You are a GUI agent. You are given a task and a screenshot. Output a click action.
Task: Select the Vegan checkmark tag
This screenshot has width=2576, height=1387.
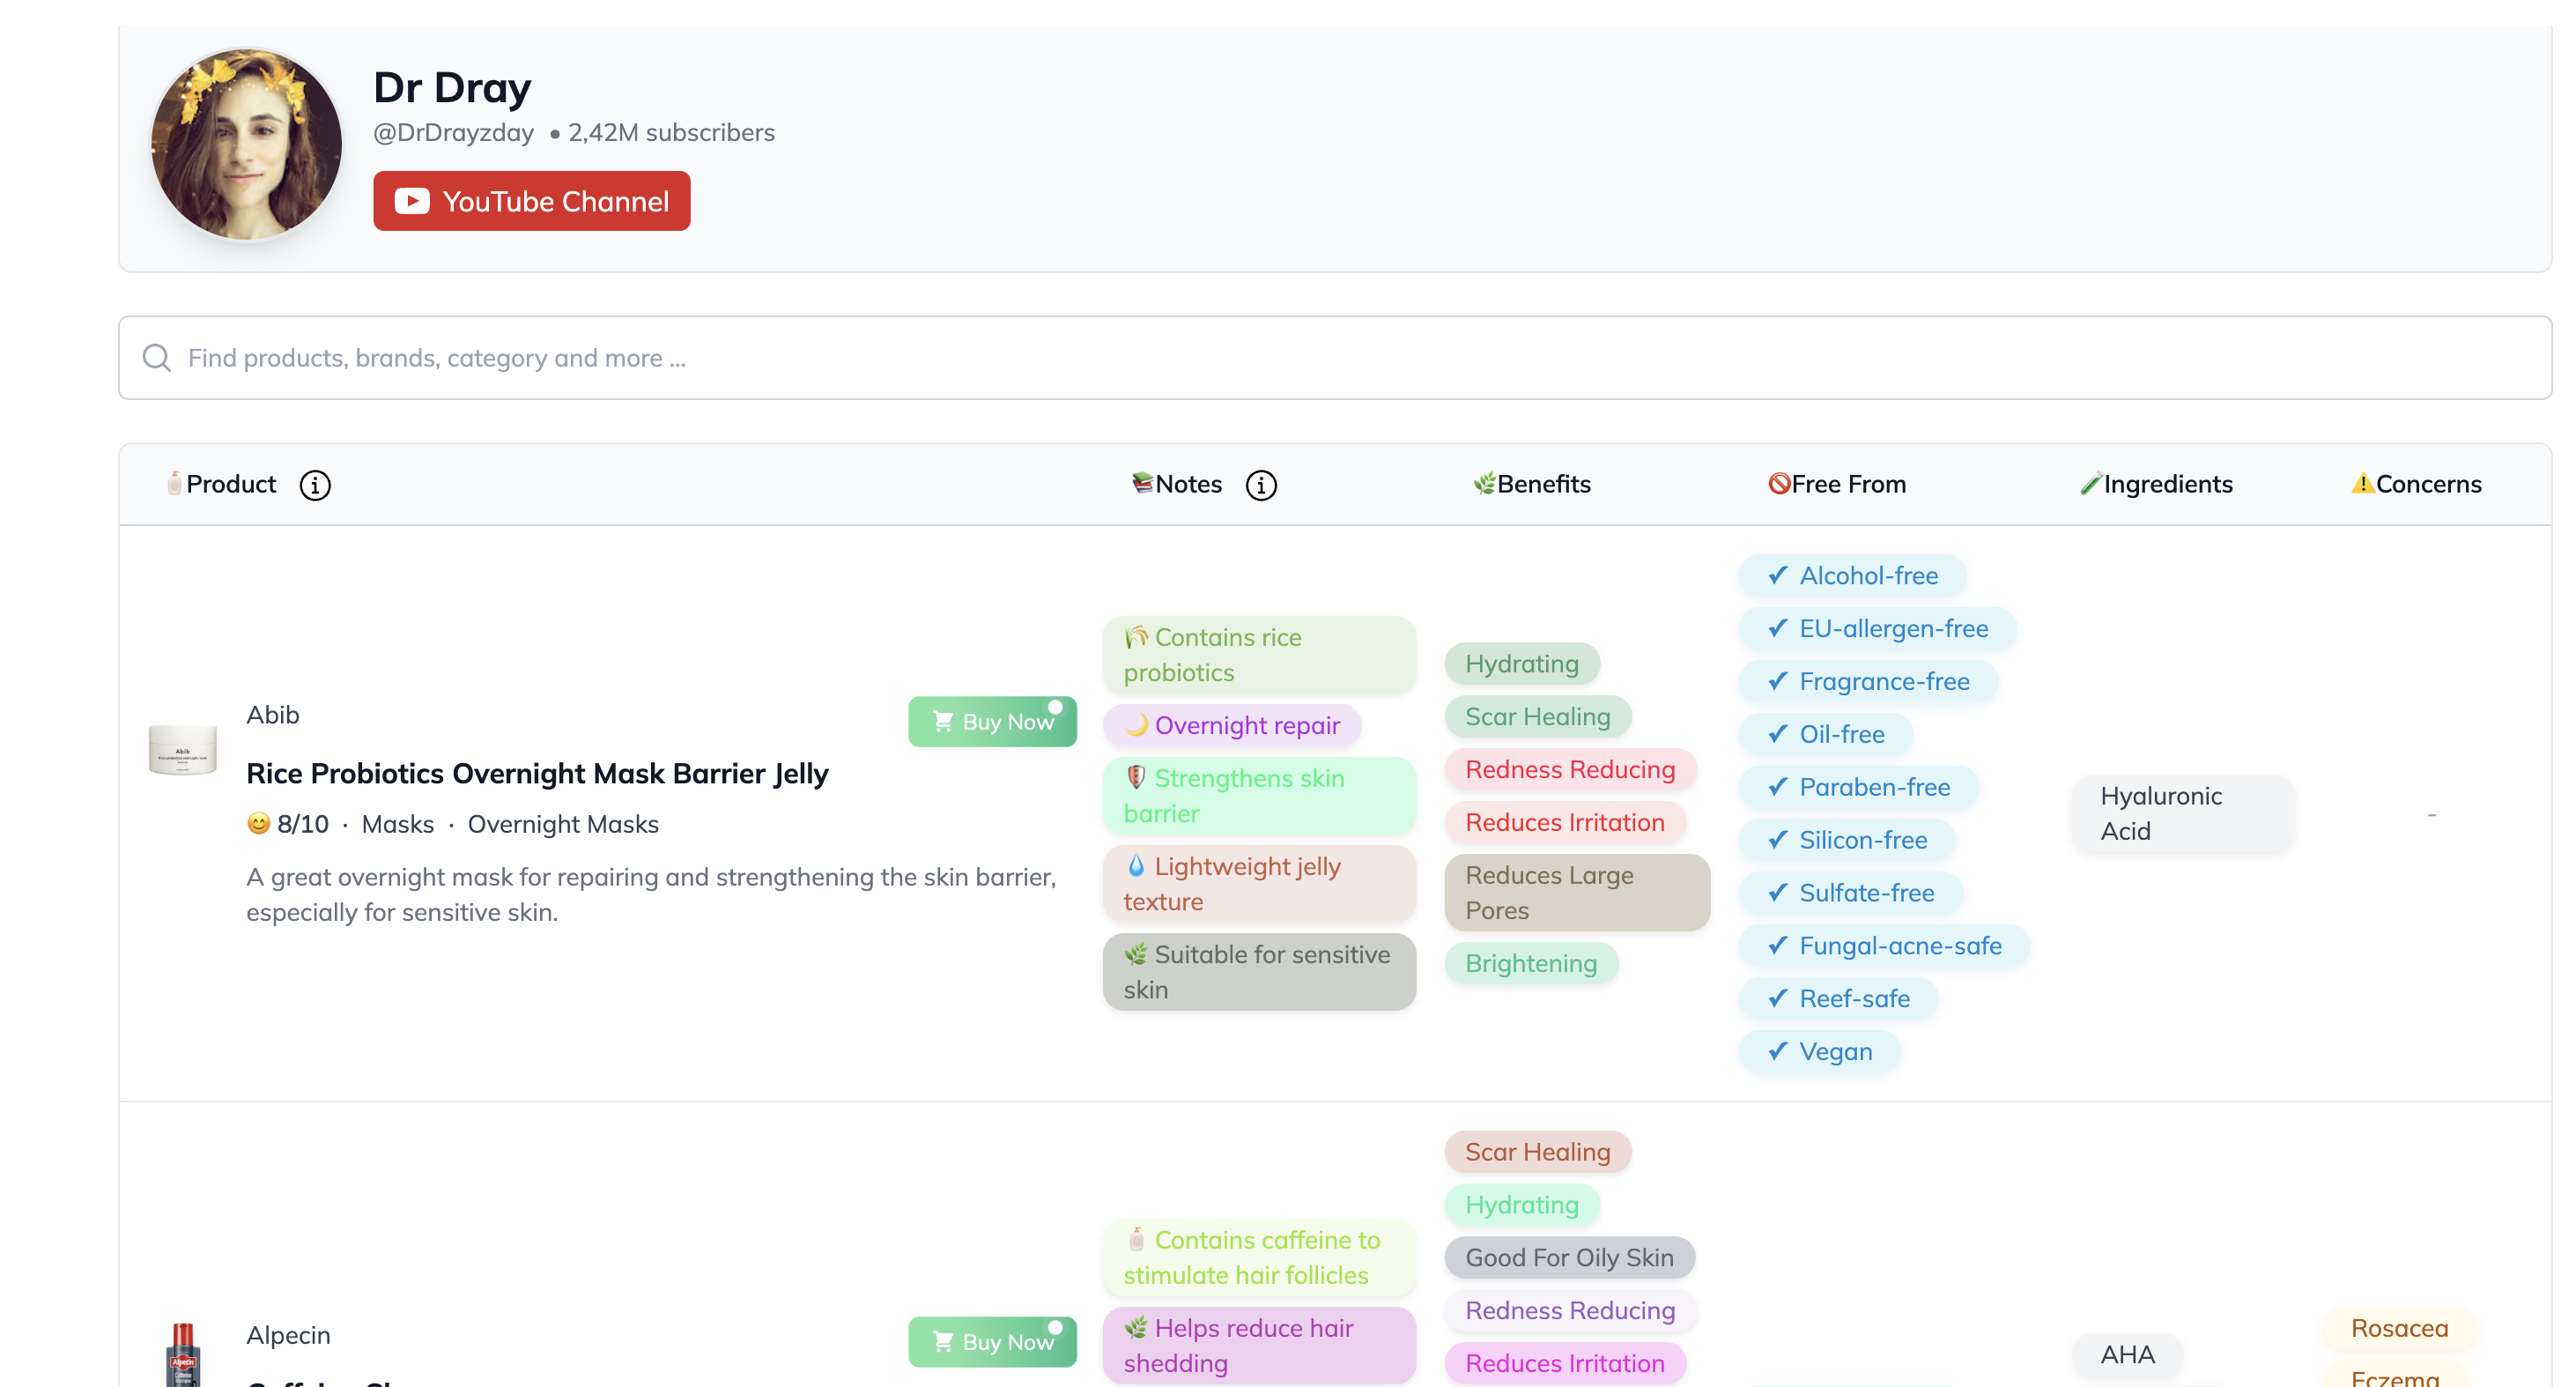[x=1819, y=1051]
